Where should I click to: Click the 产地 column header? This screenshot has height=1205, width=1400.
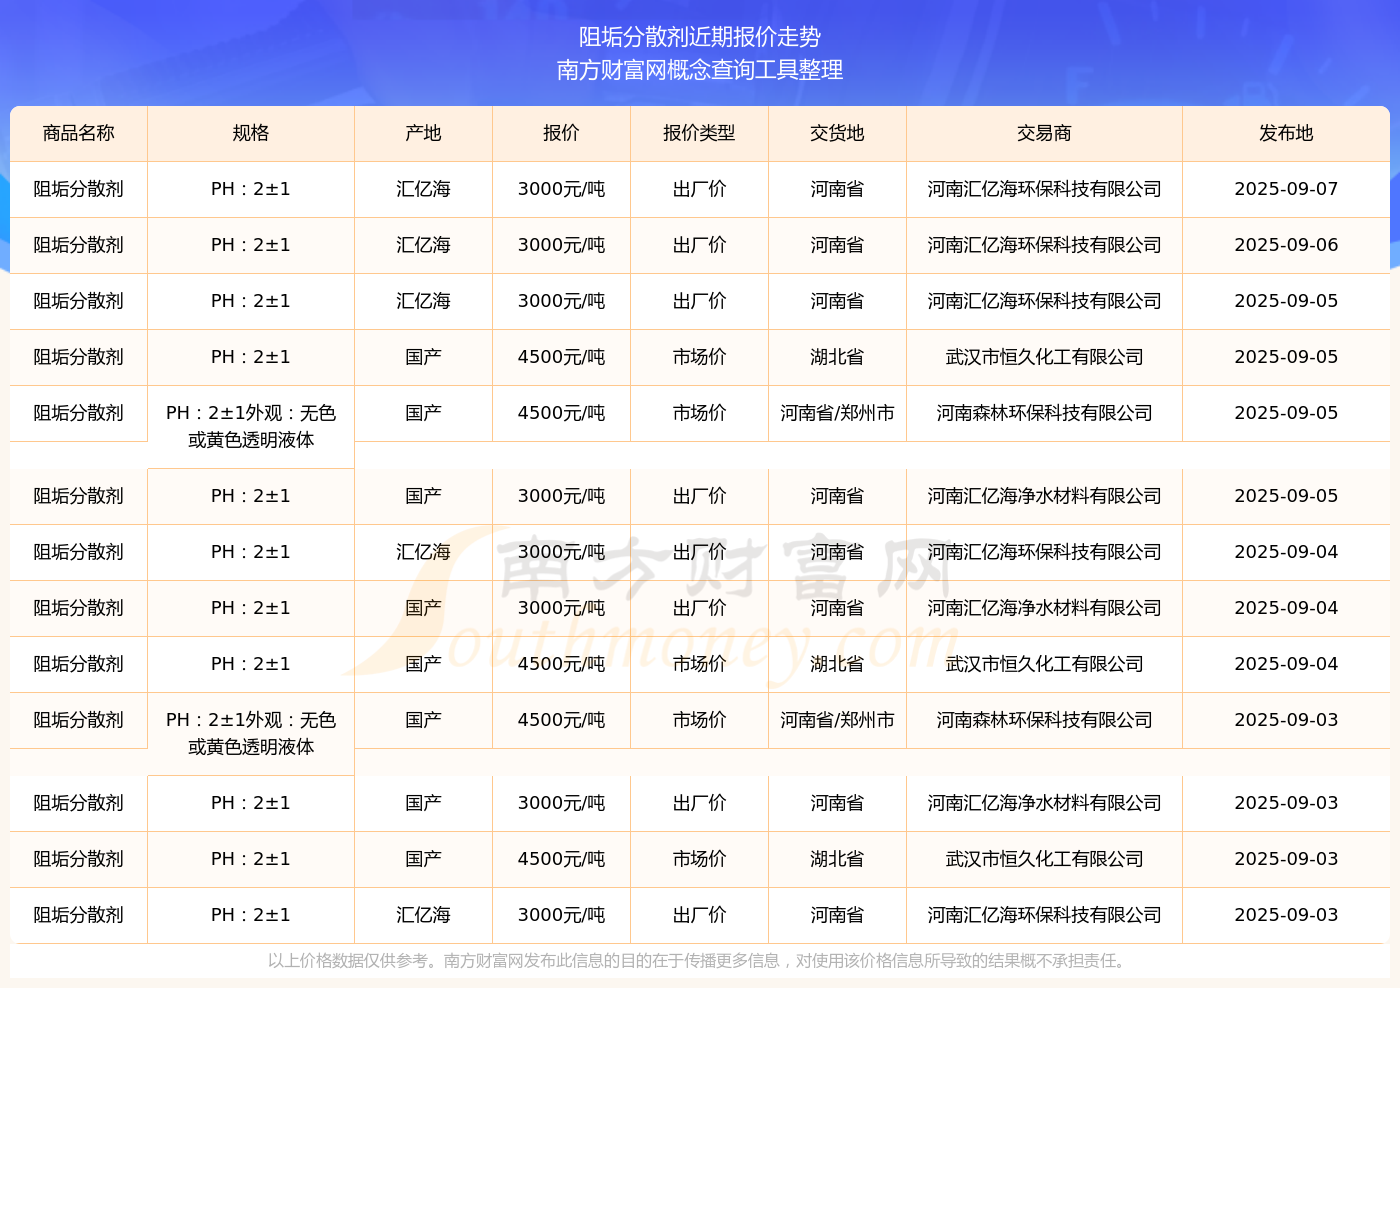tap(423, 133)
